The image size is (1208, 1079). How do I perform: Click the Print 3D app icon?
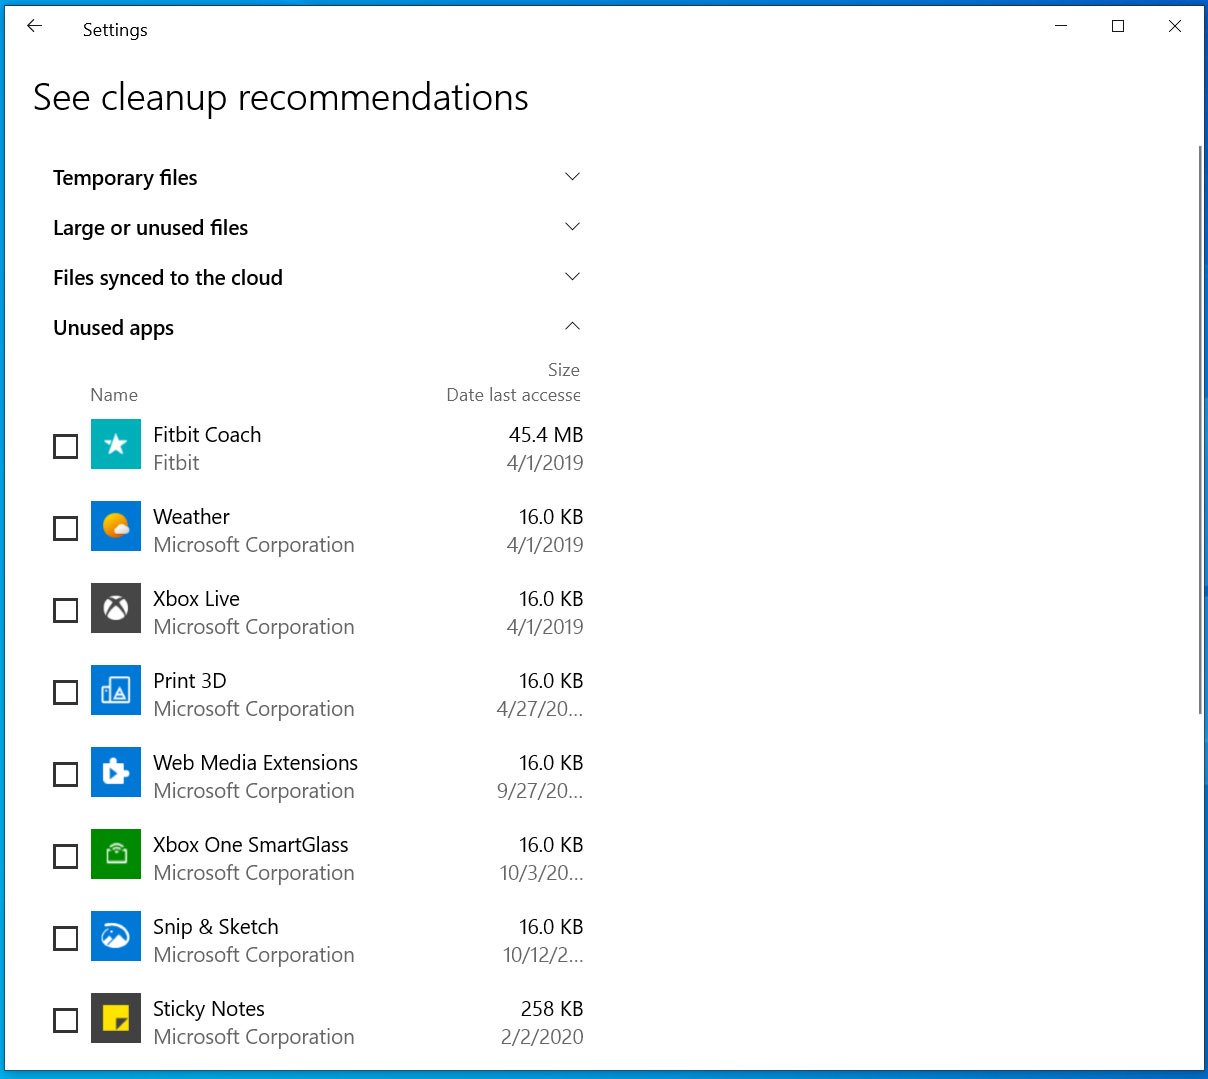[116, 690]
